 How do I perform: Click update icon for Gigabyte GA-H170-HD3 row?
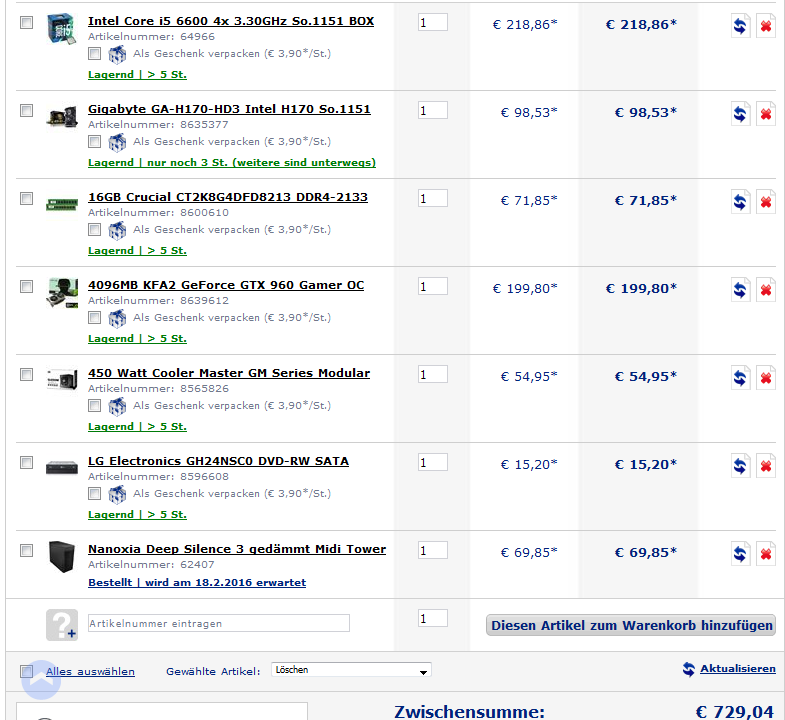coord(740,114)
